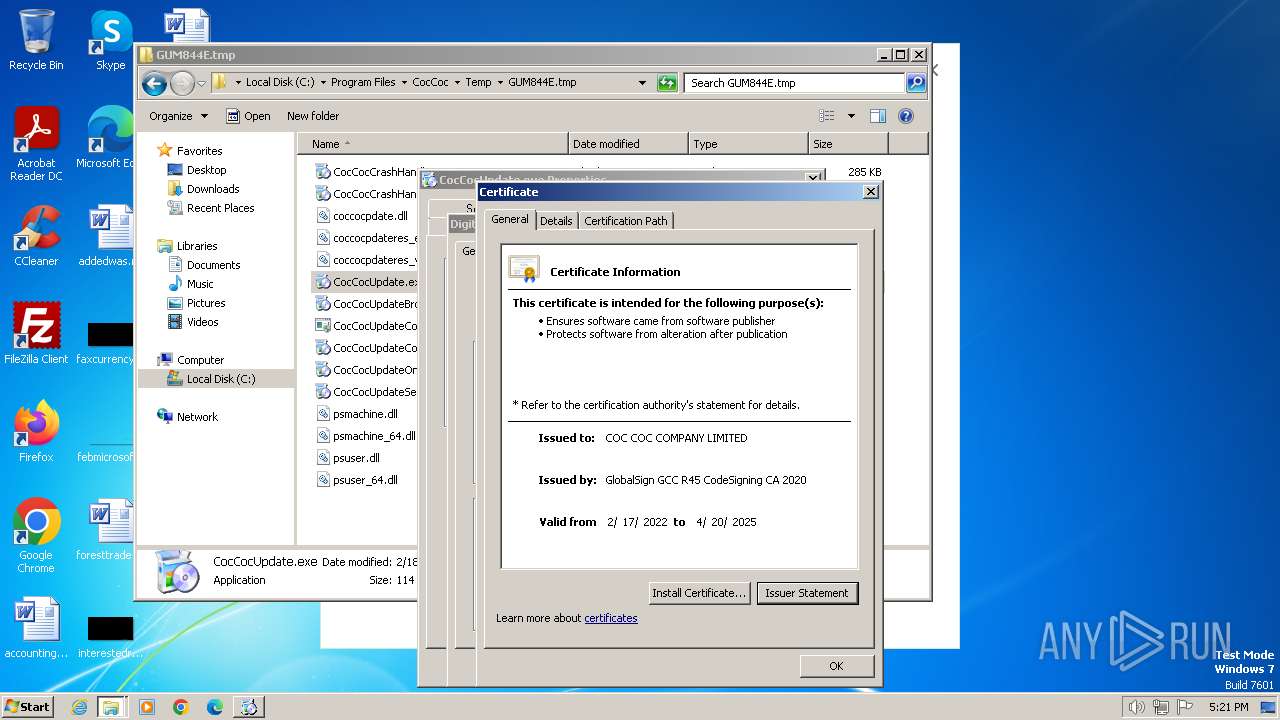1280x720 pixels.
Task: Select Downloads in navigation pane
Action: pyautogui.click(x=213, y=189)
